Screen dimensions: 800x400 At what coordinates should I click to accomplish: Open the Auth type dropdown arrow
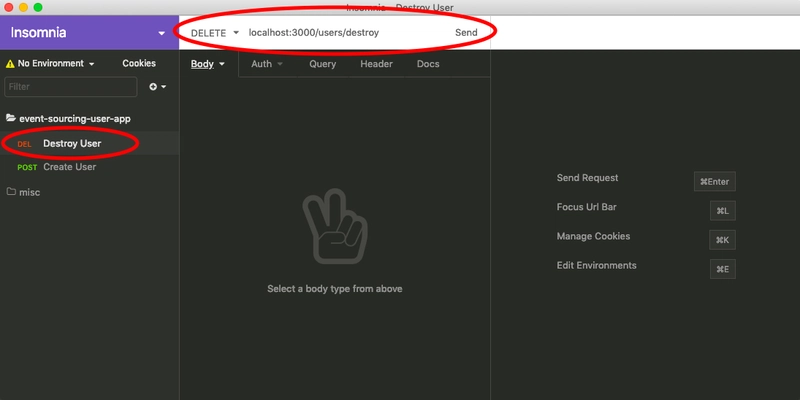(x=280, y=64)
